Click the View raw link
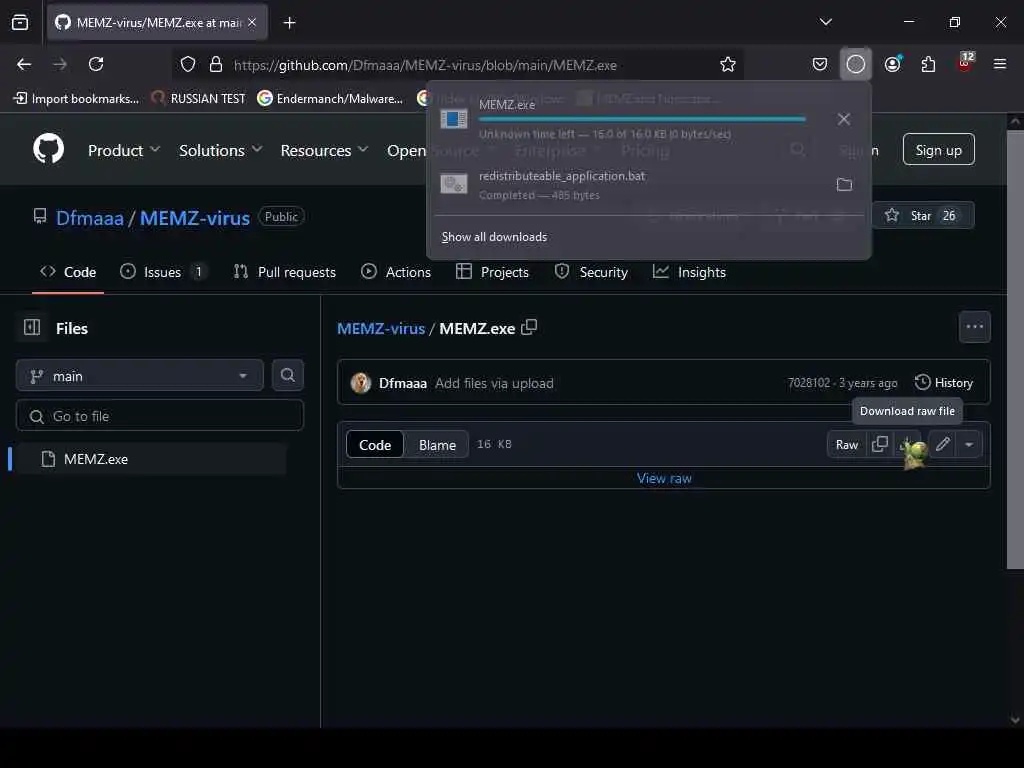The width and height of the screenshot is (1024, 768). coord(664,478)
